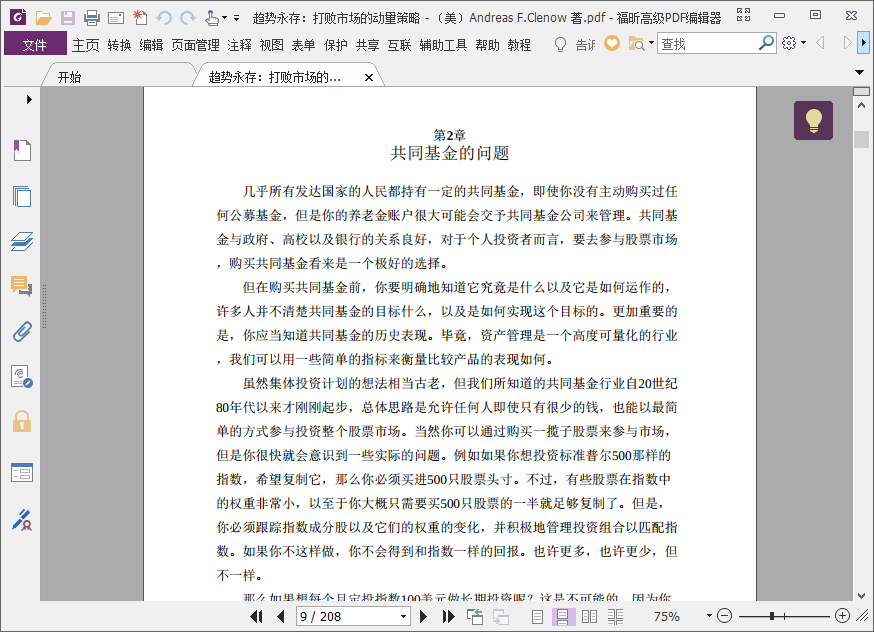This screenshot has height=632, width=874.
Task: Toggle continuous page view mode
Action: [562, 616]
